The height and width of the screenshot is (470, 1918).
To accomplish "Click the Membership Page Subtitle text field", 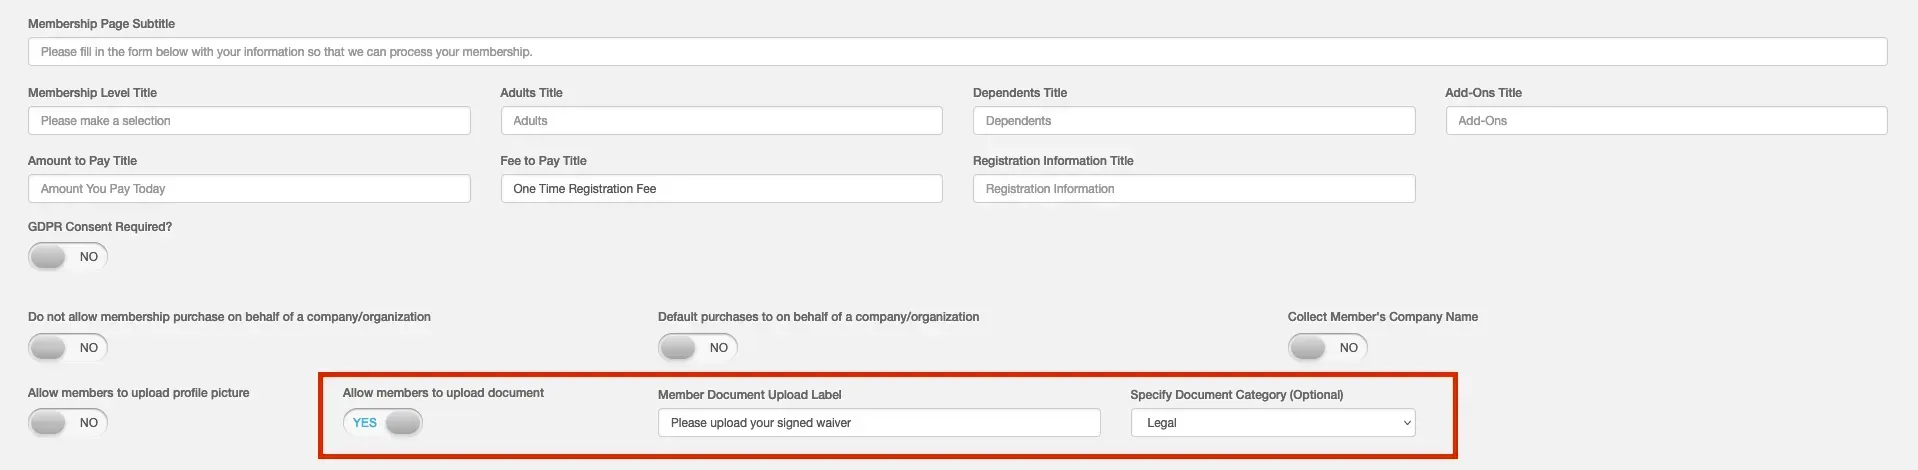I will pos(957,52).
